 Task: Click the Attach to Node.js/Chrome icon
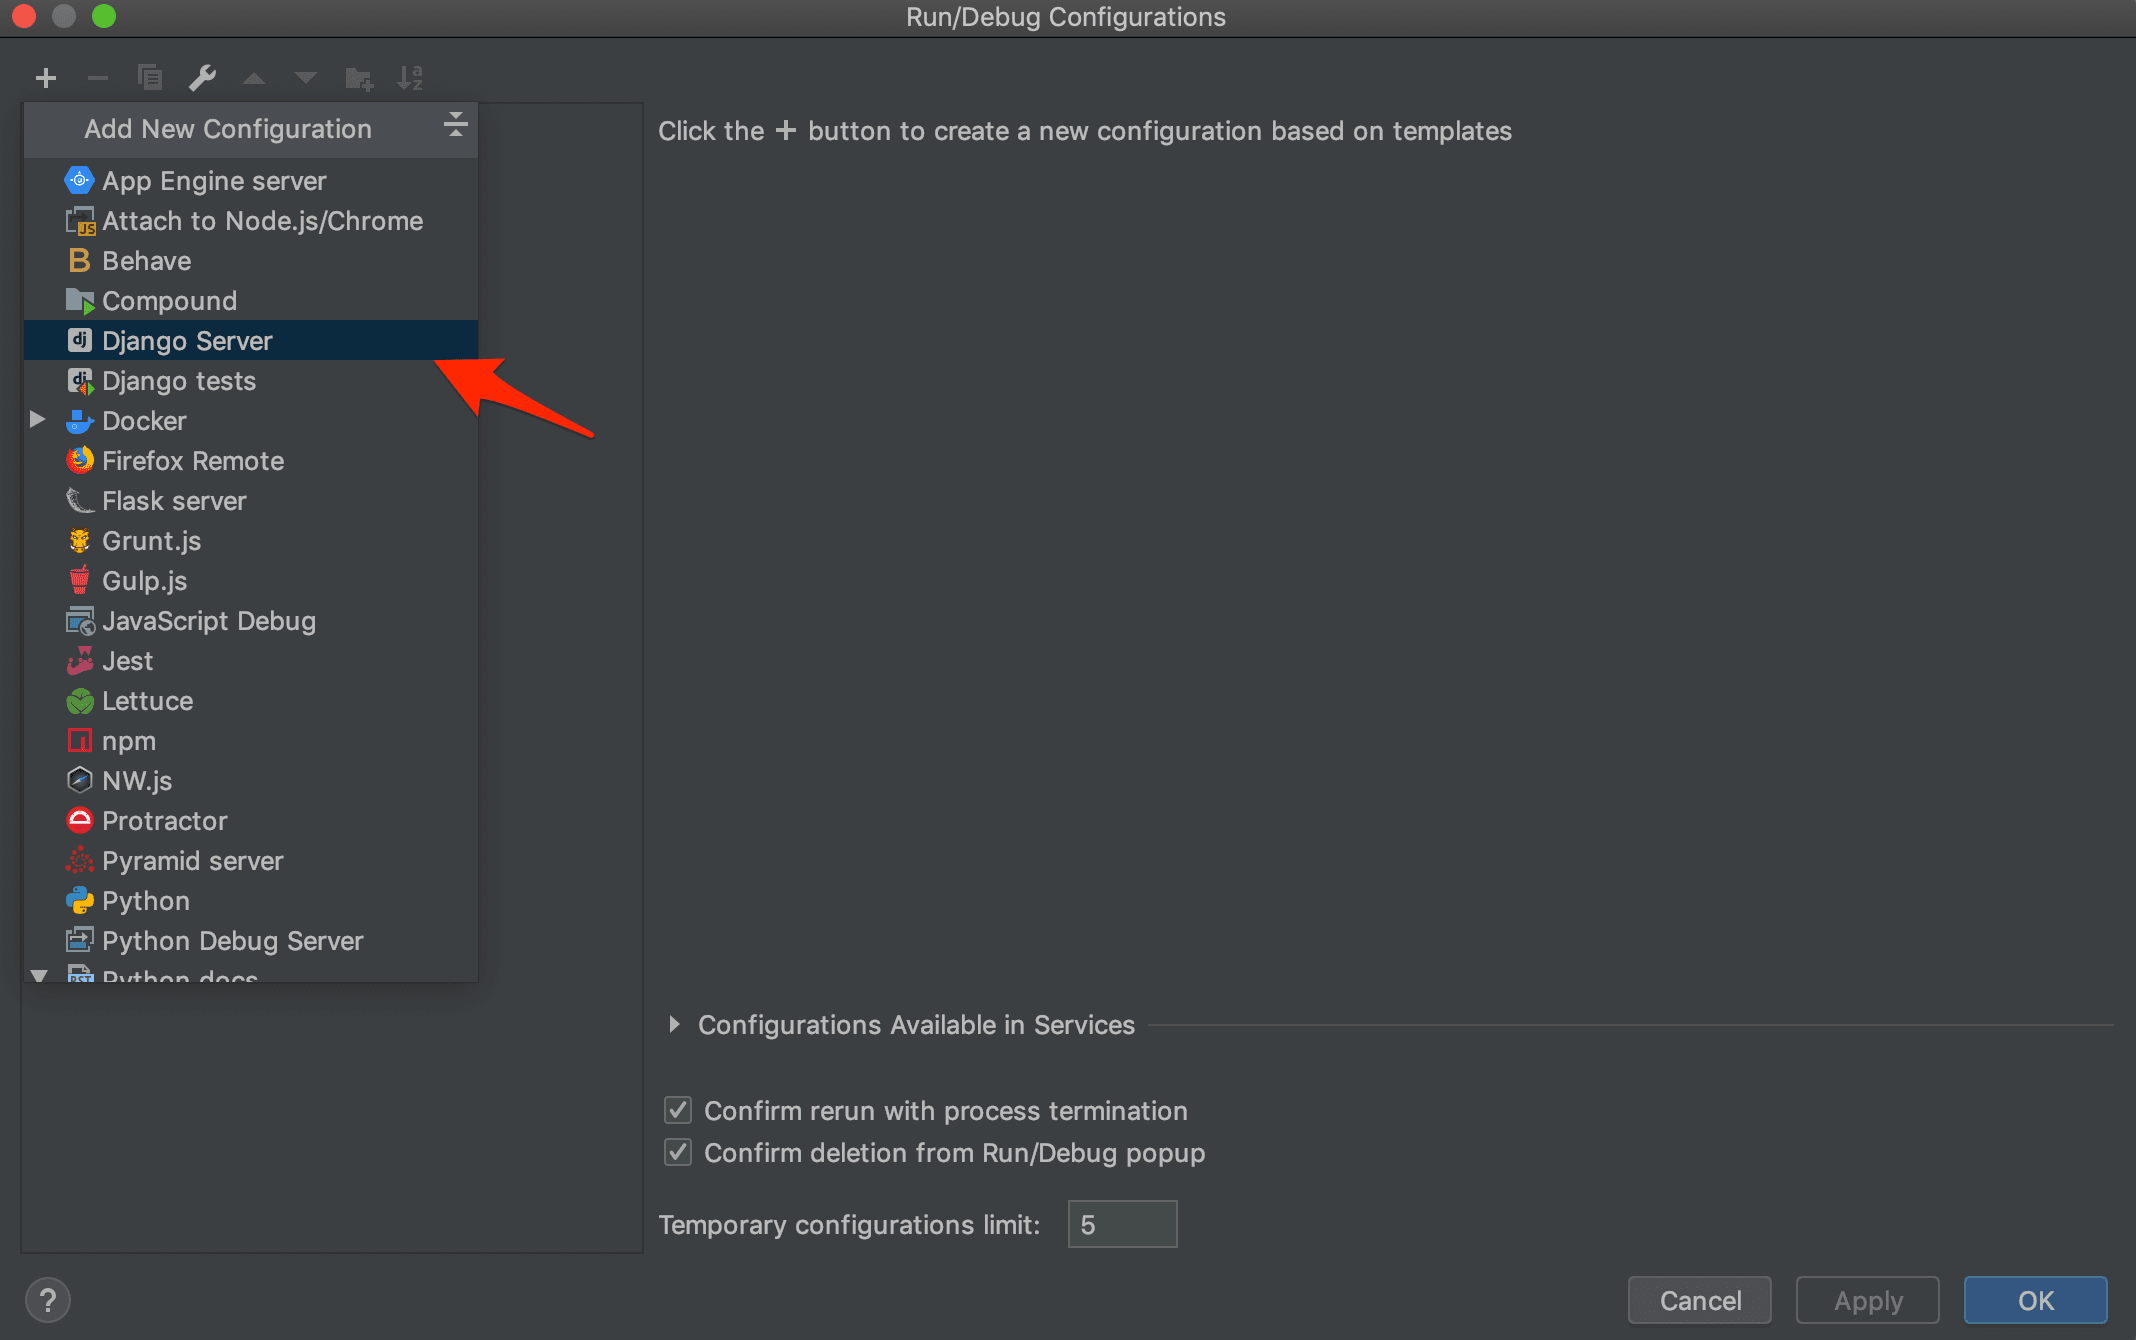coord(79,221)
